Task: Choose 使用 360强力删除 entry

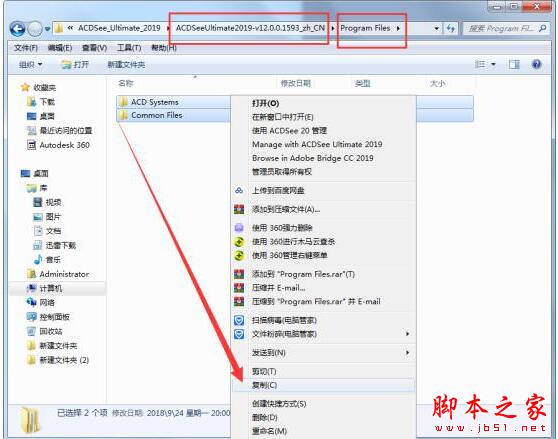Action: click(282, 228)
